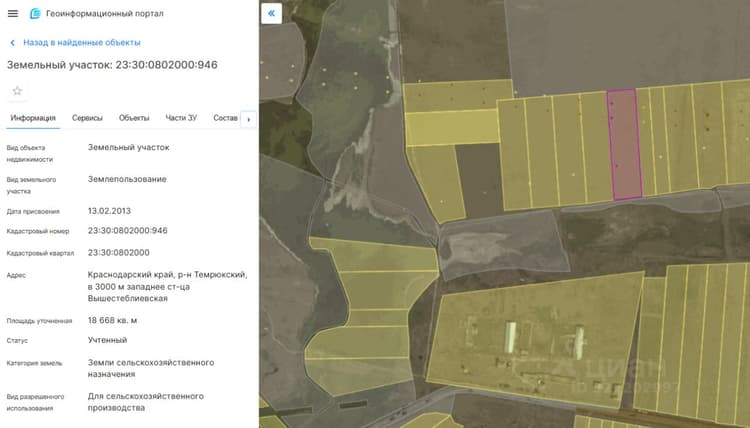750x428 pixels.
Task: Click the Категория земель label
Action: point(34,363)
